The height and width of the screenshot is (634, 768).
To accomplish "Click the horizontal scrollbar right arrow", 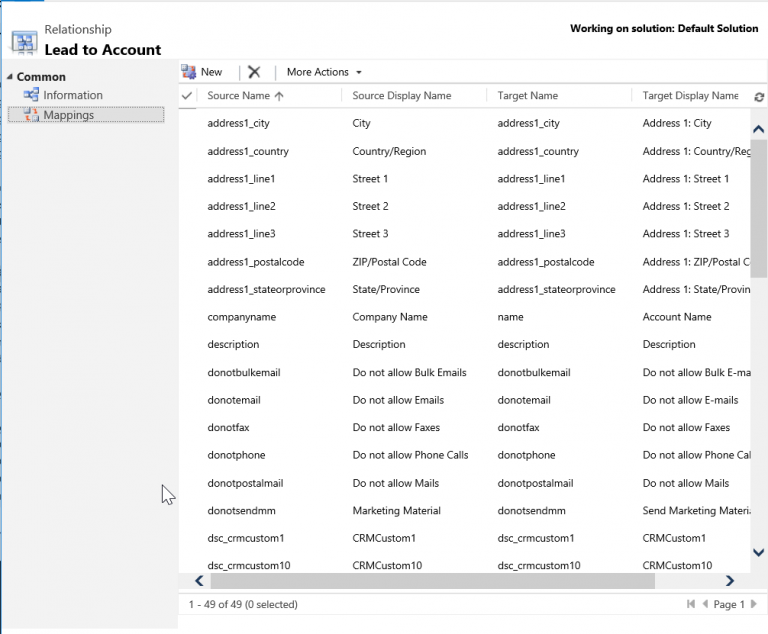I will pos(729,580).
